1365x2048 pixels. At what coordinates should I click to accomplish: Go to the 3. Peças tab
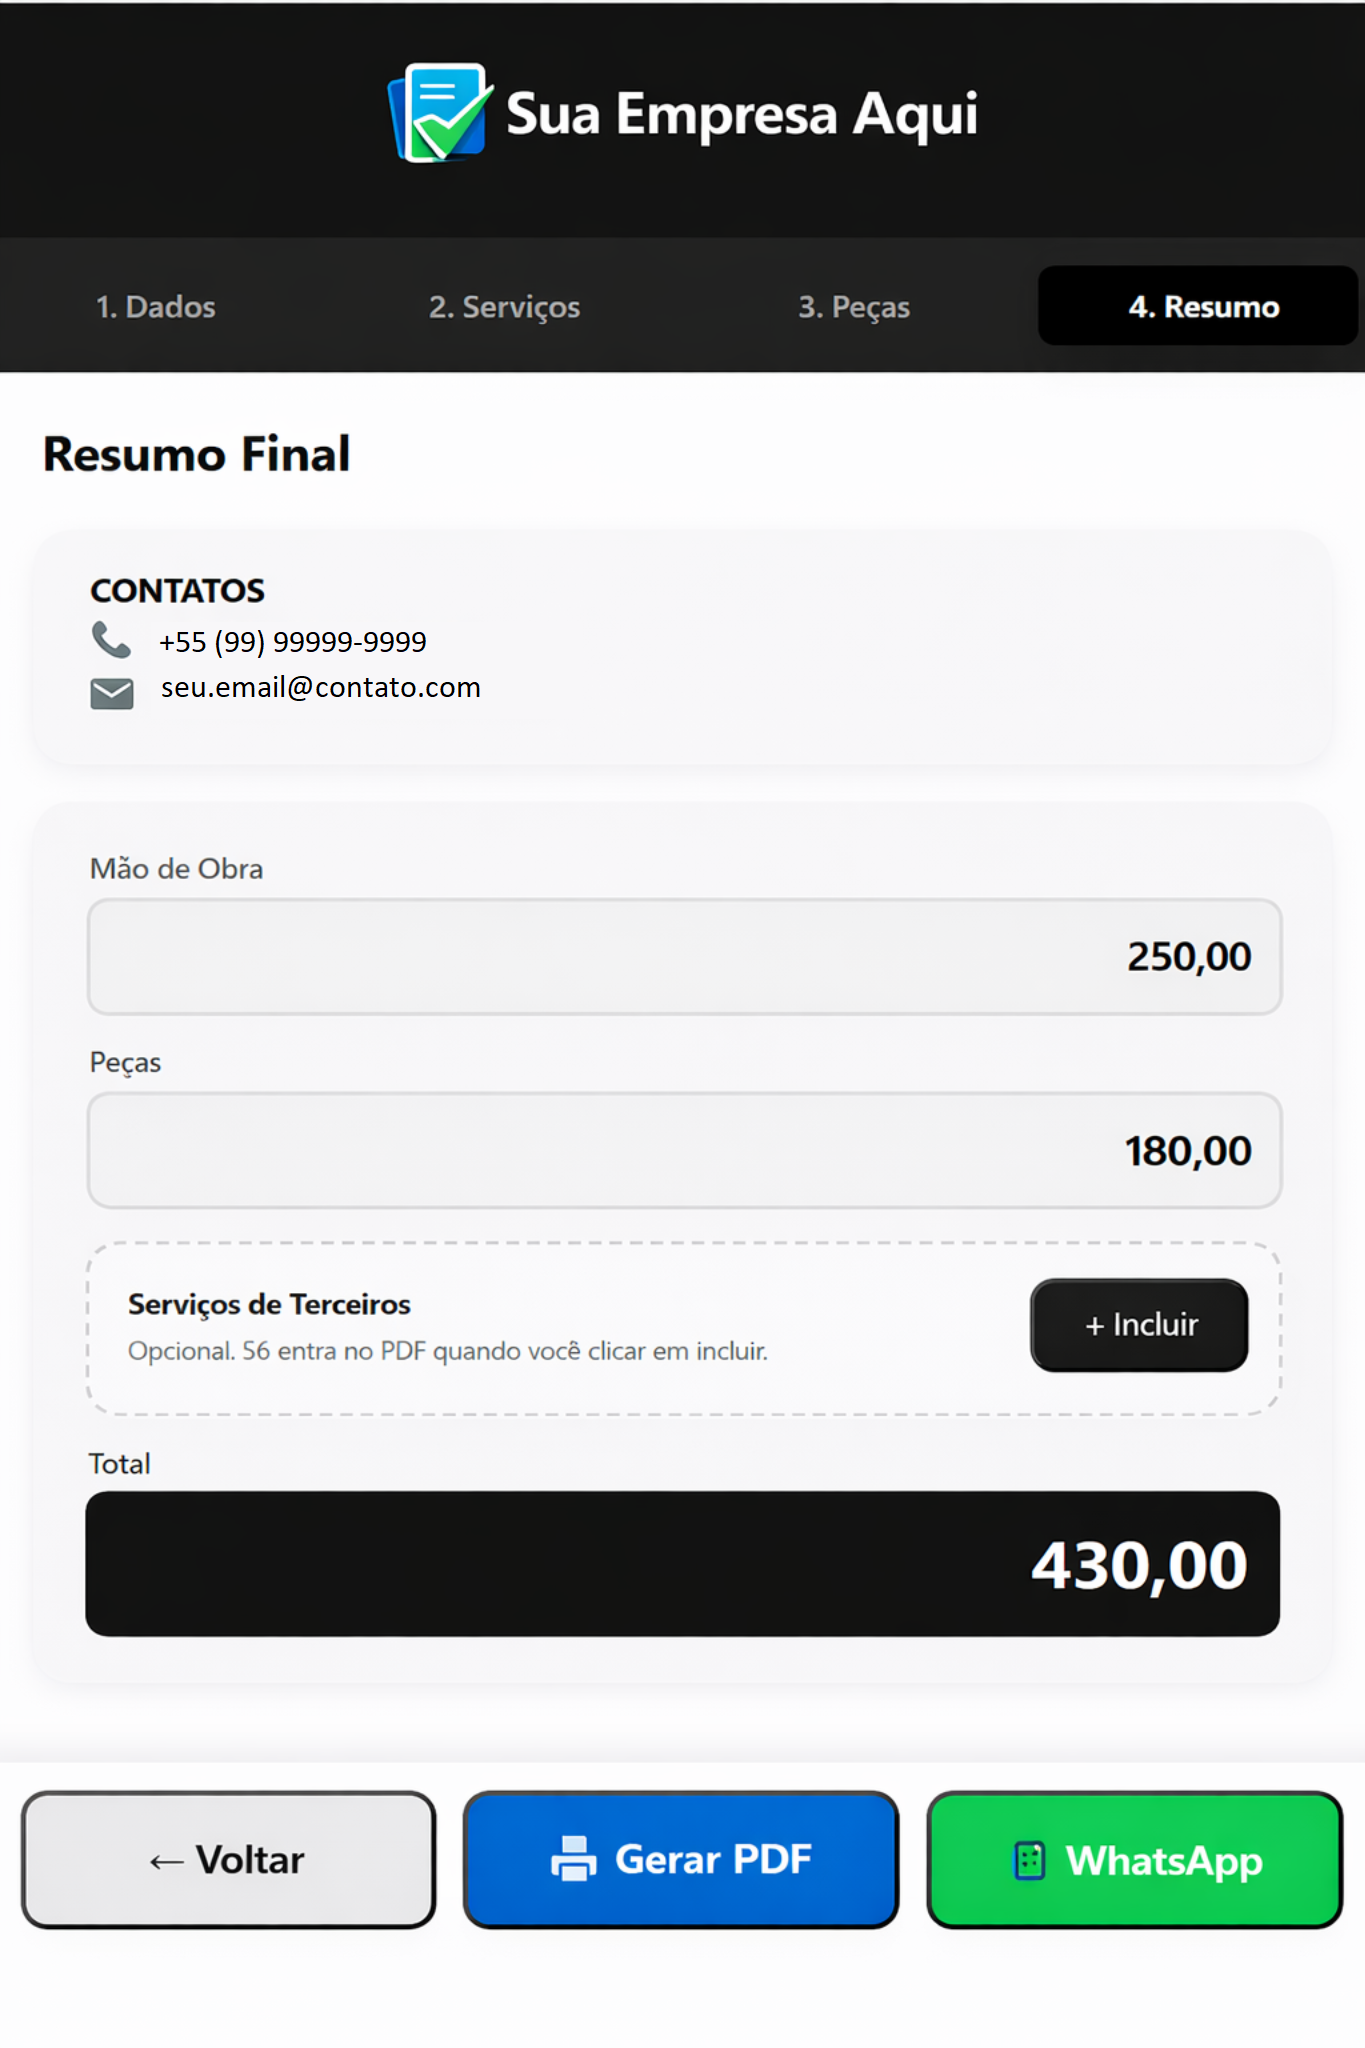tap(853, 307)
